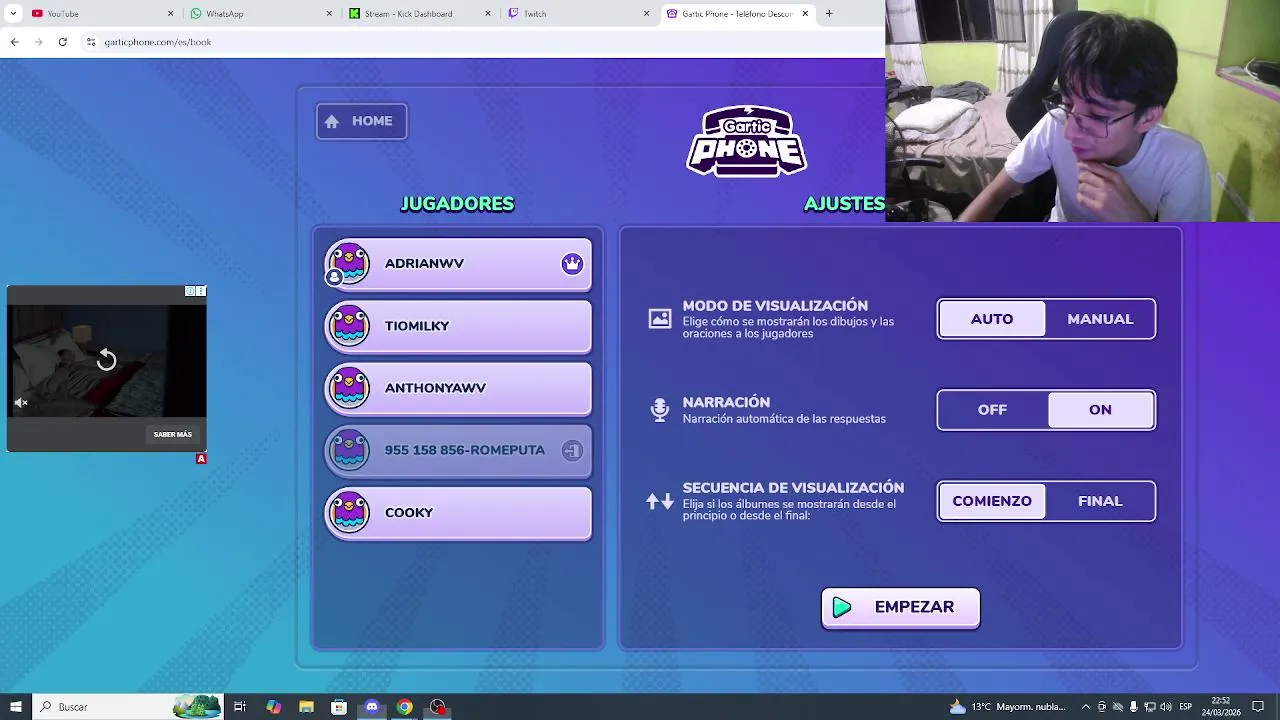The width and height of the screenshot is (1280, 720).
Task: Replay the ad video
Action: (106, 360)
